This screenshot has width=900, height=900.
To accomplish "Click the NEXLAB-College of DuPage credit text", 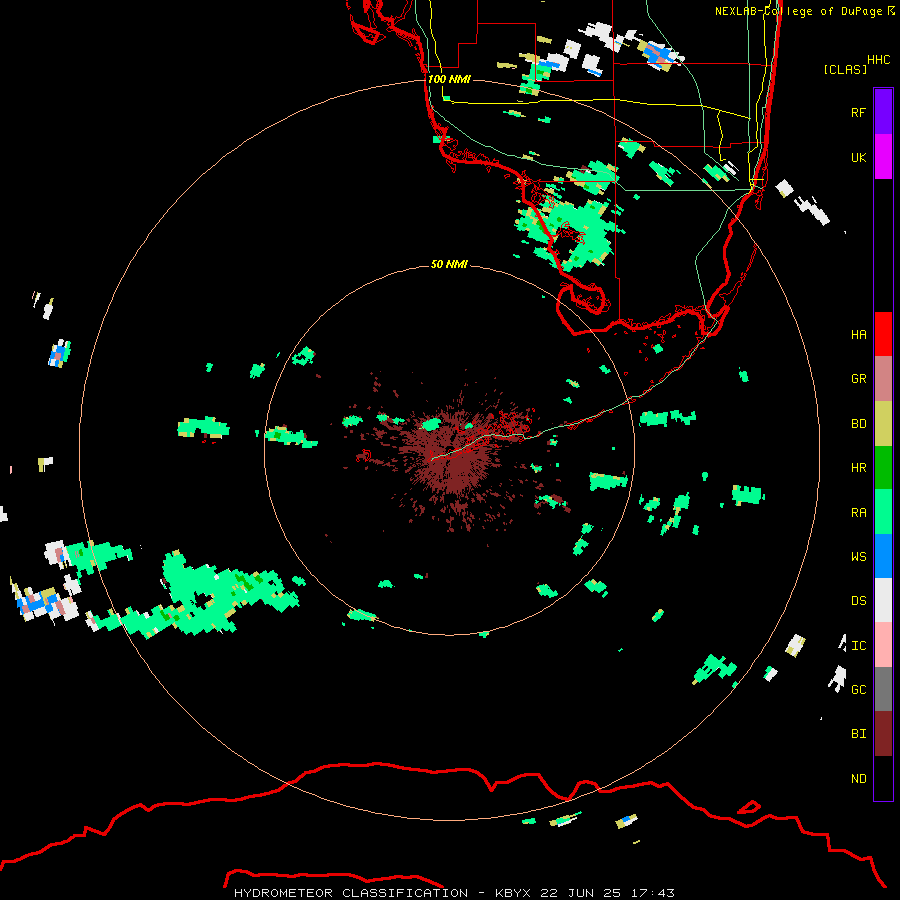I will click(798, 11).
